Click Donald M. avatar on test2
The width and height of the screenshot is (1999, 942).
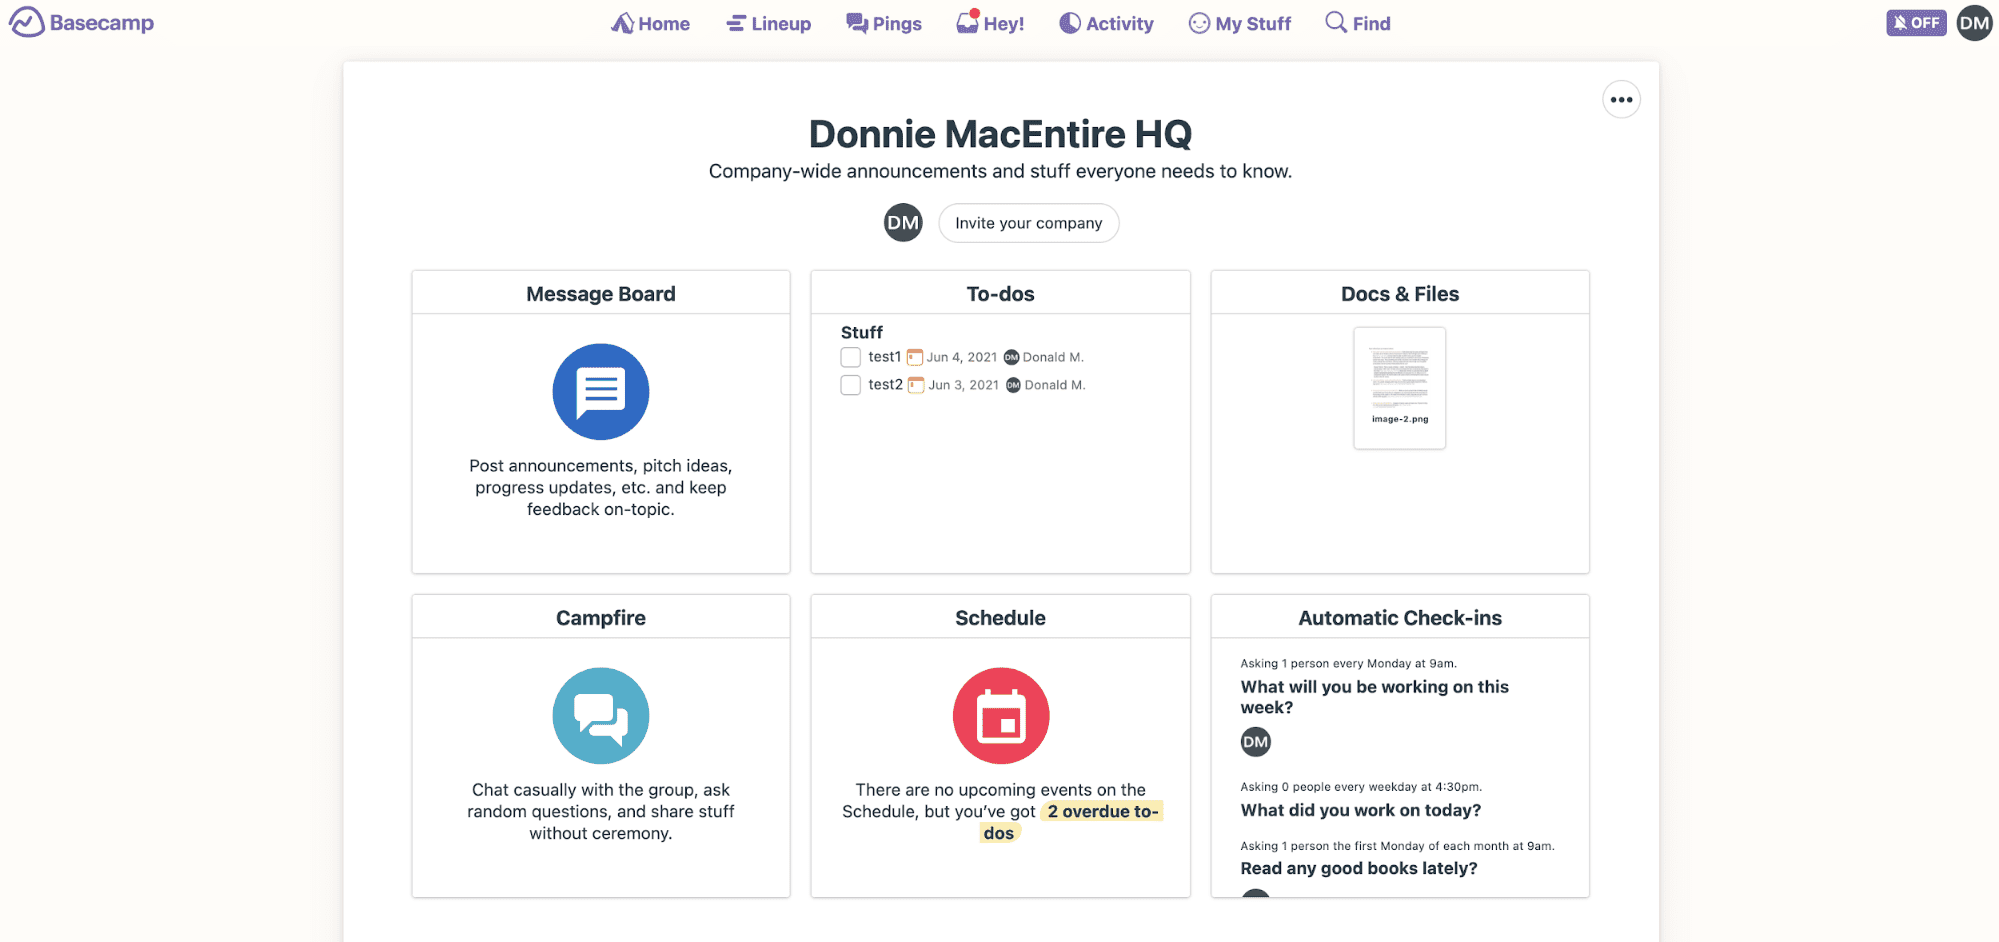pos(1013,385)
